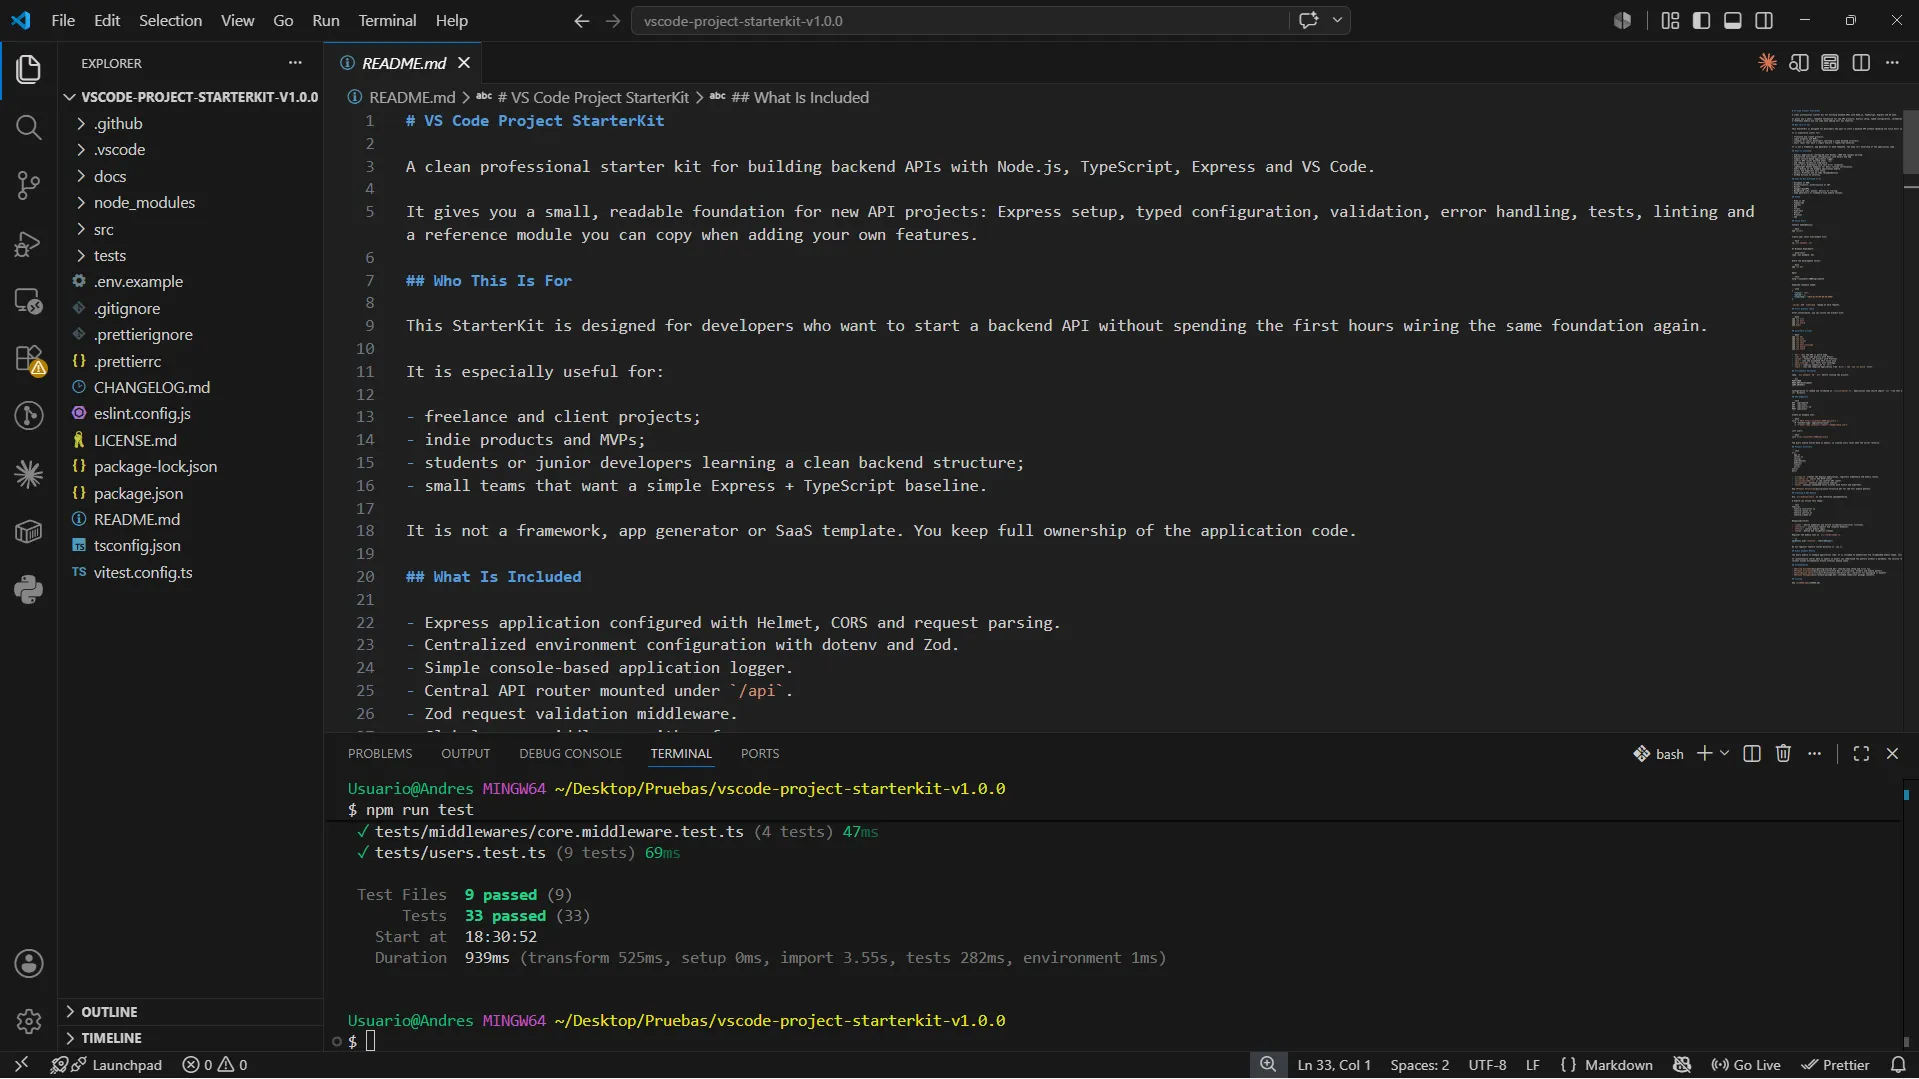The height and width of the screenshot is (1079, 1919).
Task: Expand the .vscode folder
Action: pyautogui.click(x=190, y=149)
